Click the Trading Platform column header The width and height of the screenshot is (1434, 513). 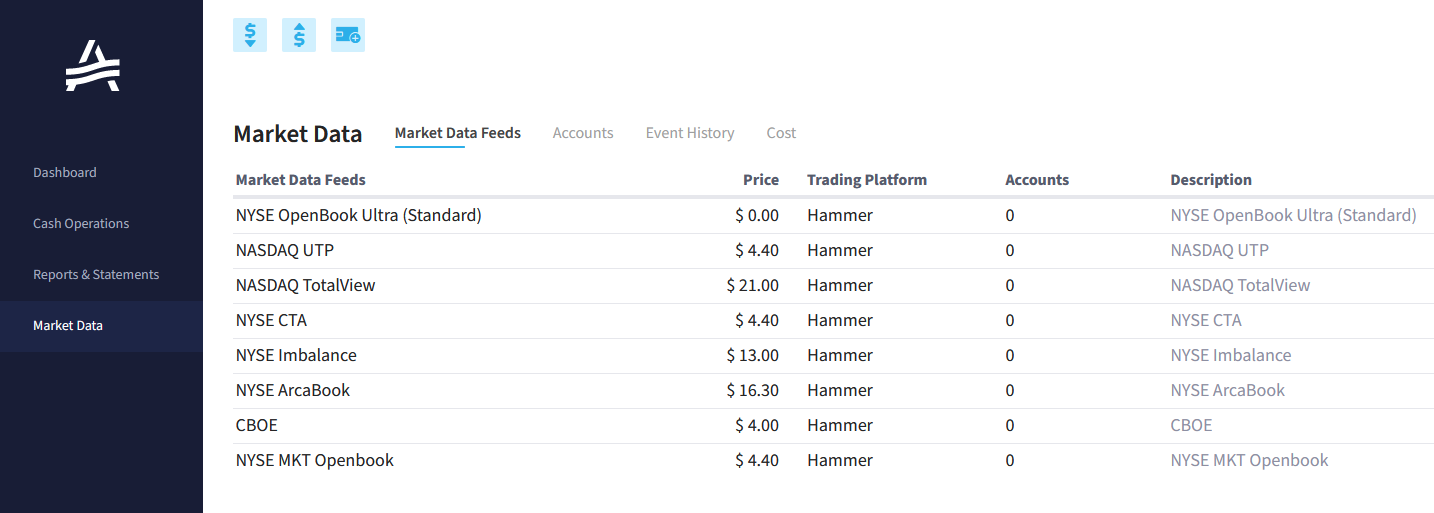pos(867,180)
